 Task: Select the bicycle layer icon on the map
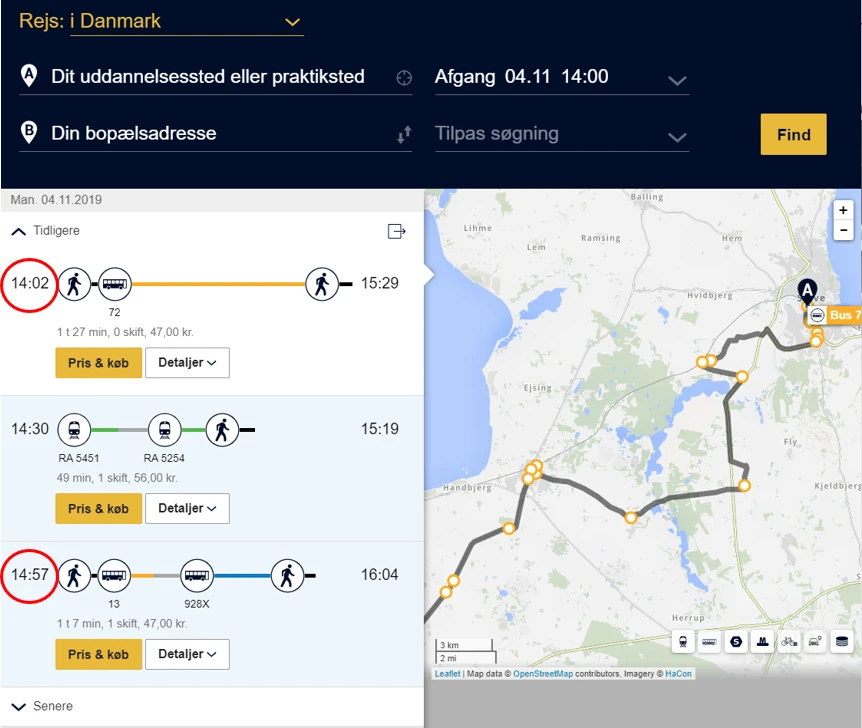pyautogui.click(x=788, y=641)
